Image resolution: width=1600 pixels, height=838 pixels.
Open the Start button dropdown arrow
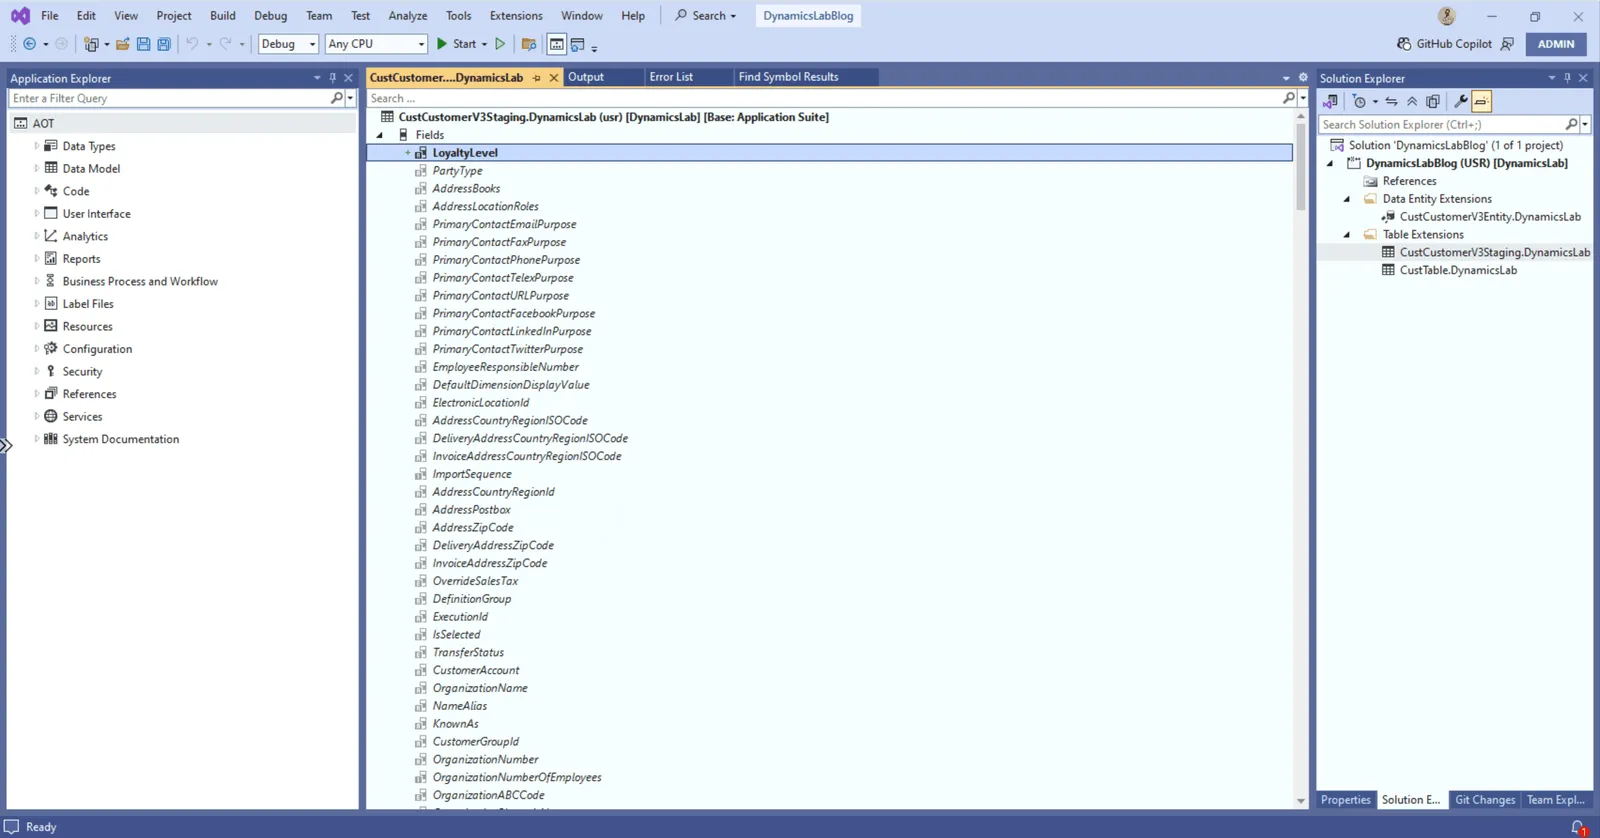click(x=484, y=44)
